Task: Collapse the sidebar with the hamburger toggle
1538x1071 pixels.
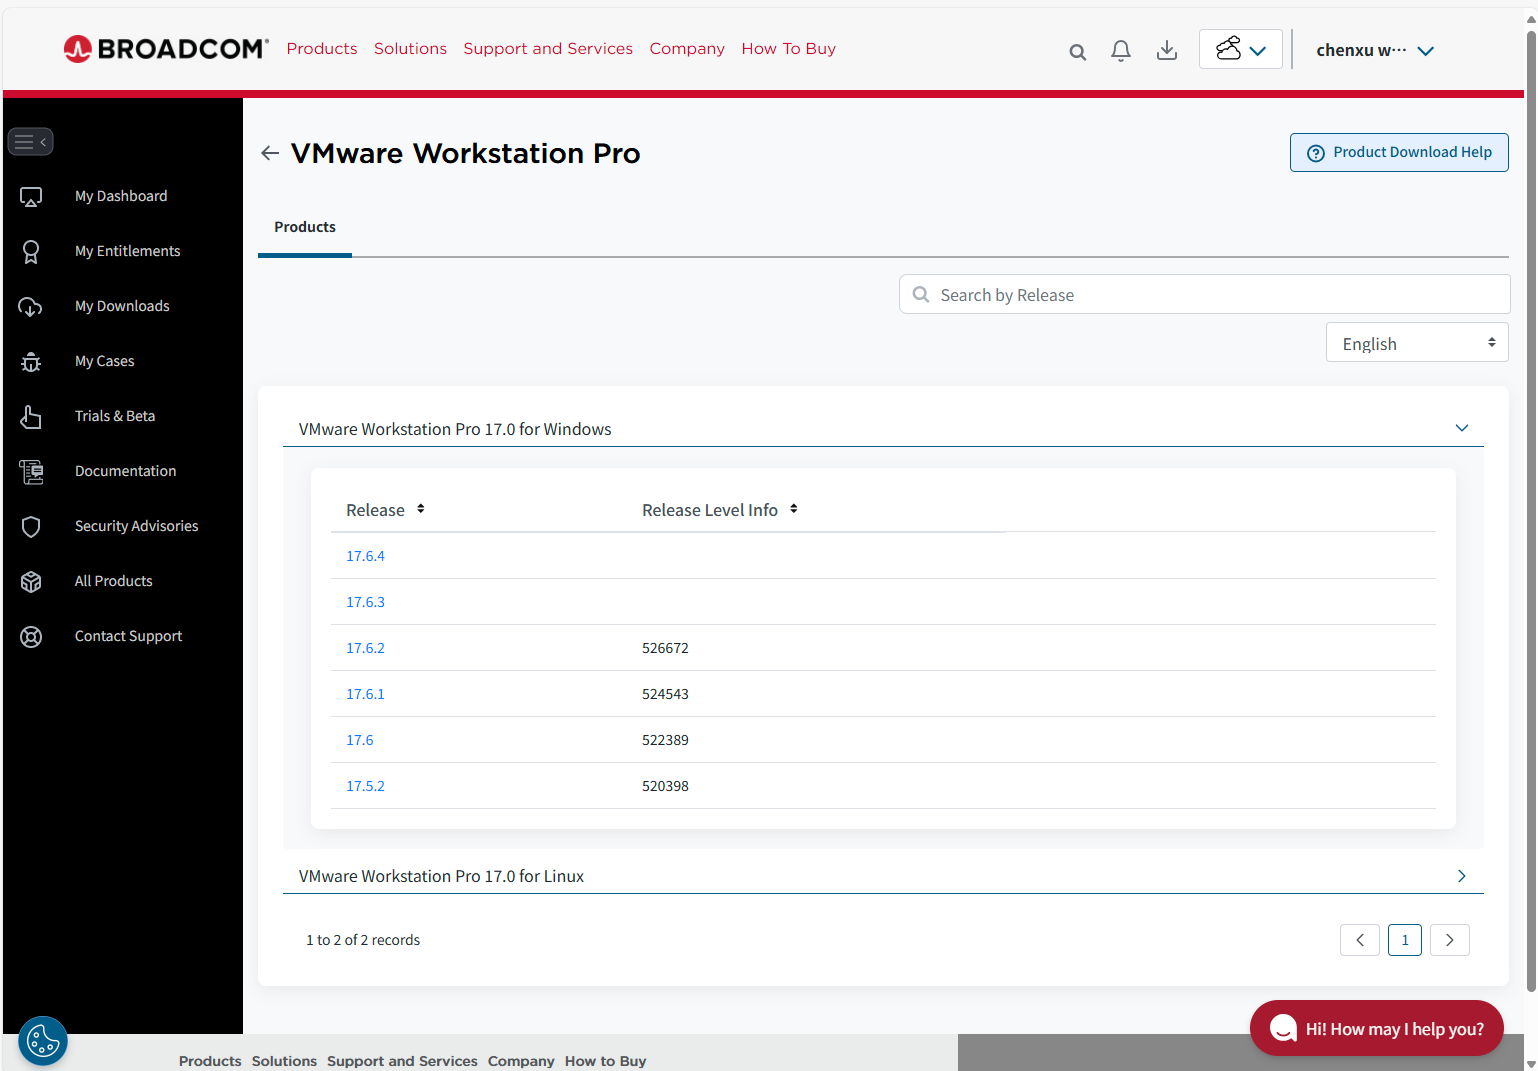Action: click(x=30, y=141)
